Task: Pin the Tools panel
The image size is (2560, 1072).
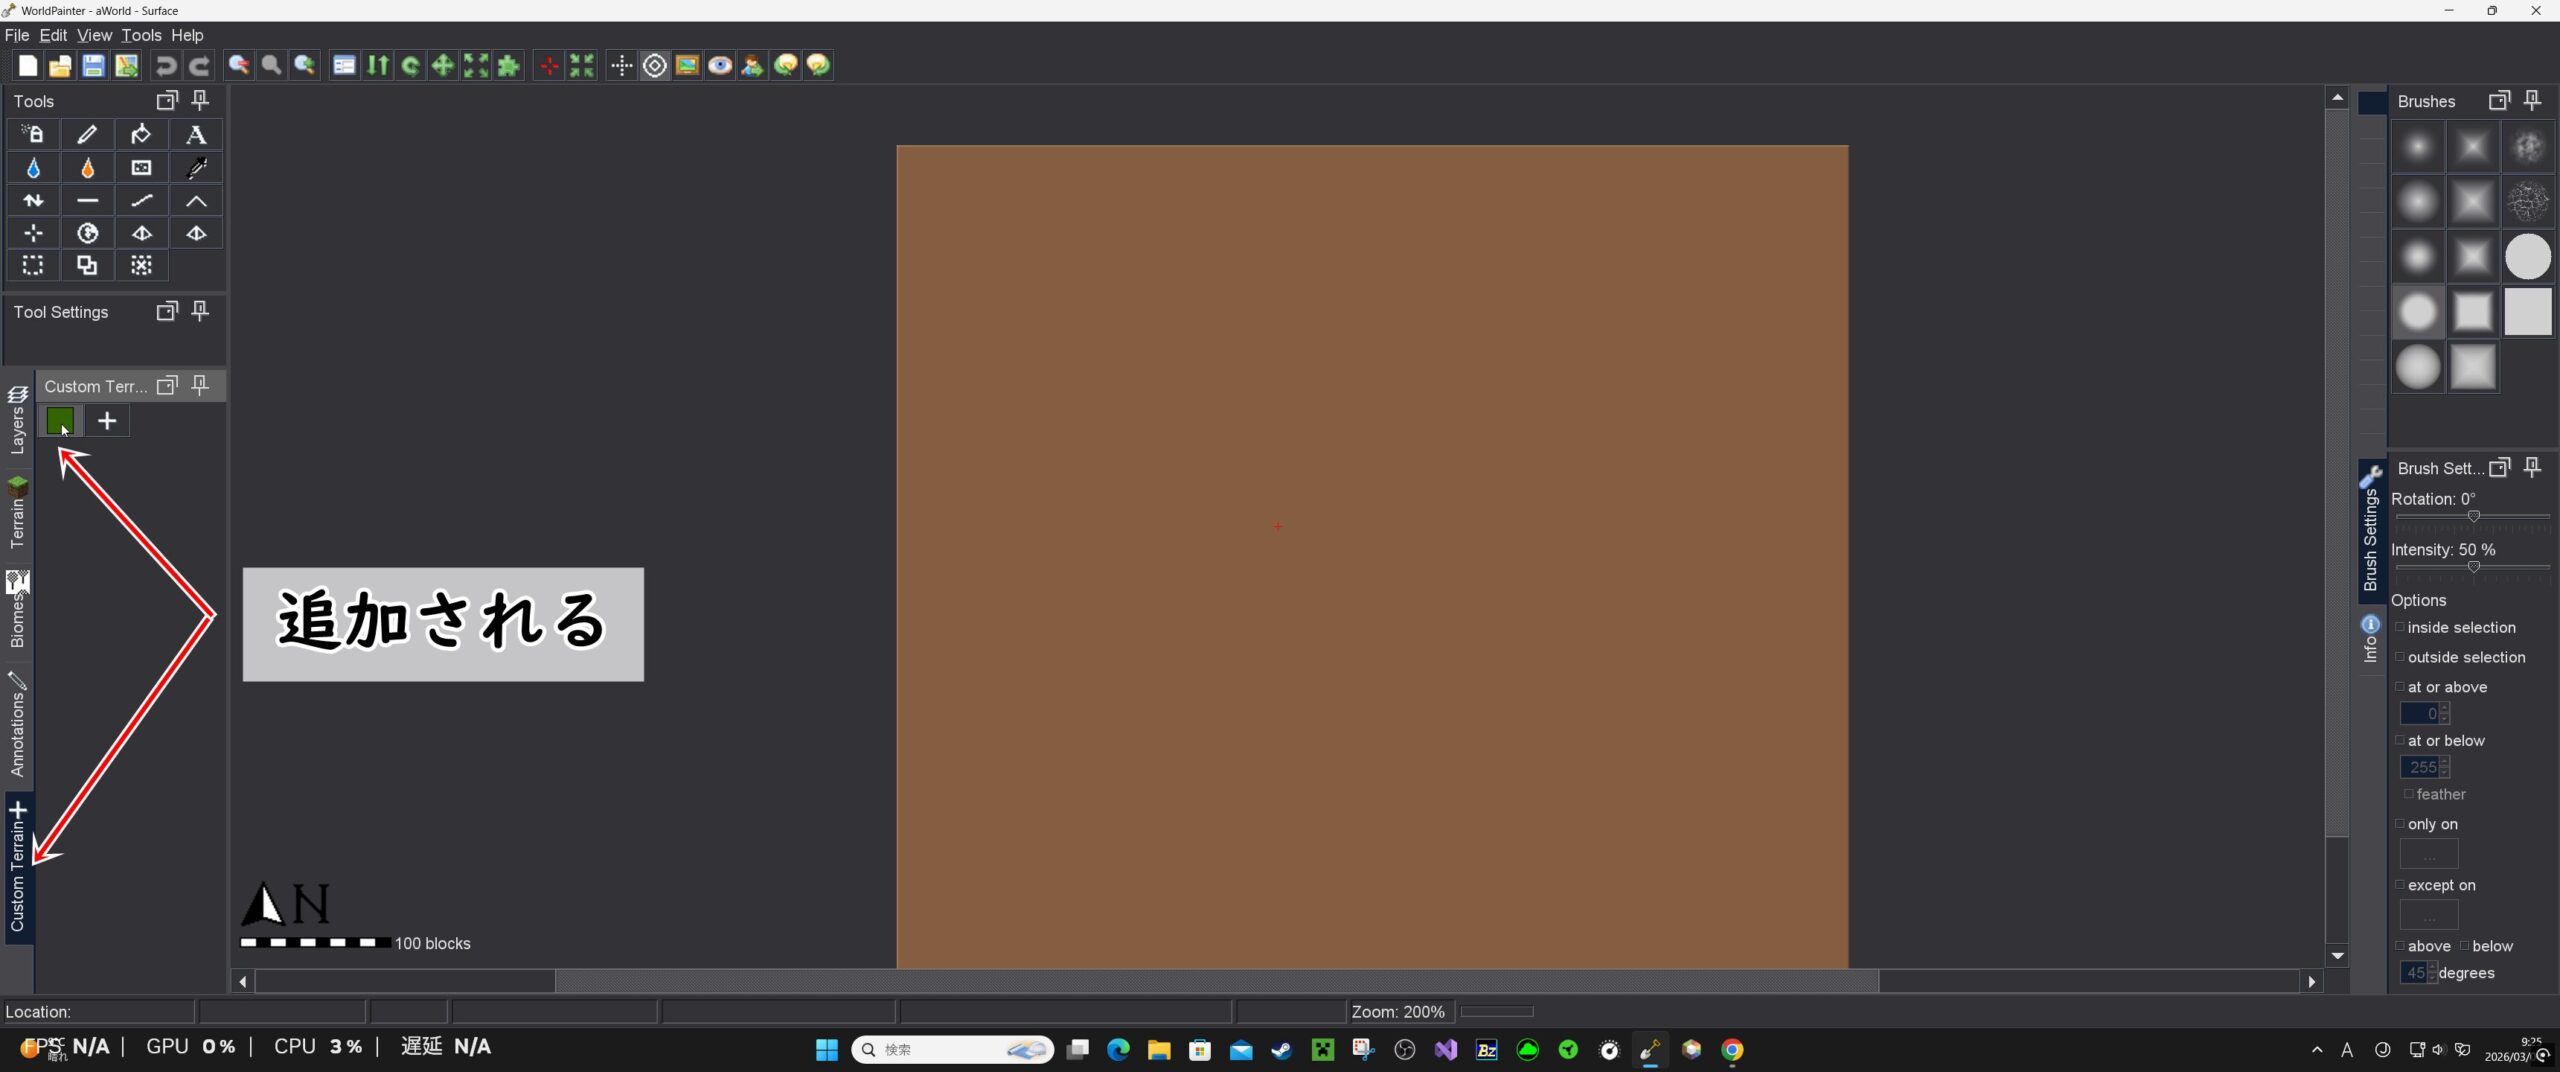Action: (200, 100)
